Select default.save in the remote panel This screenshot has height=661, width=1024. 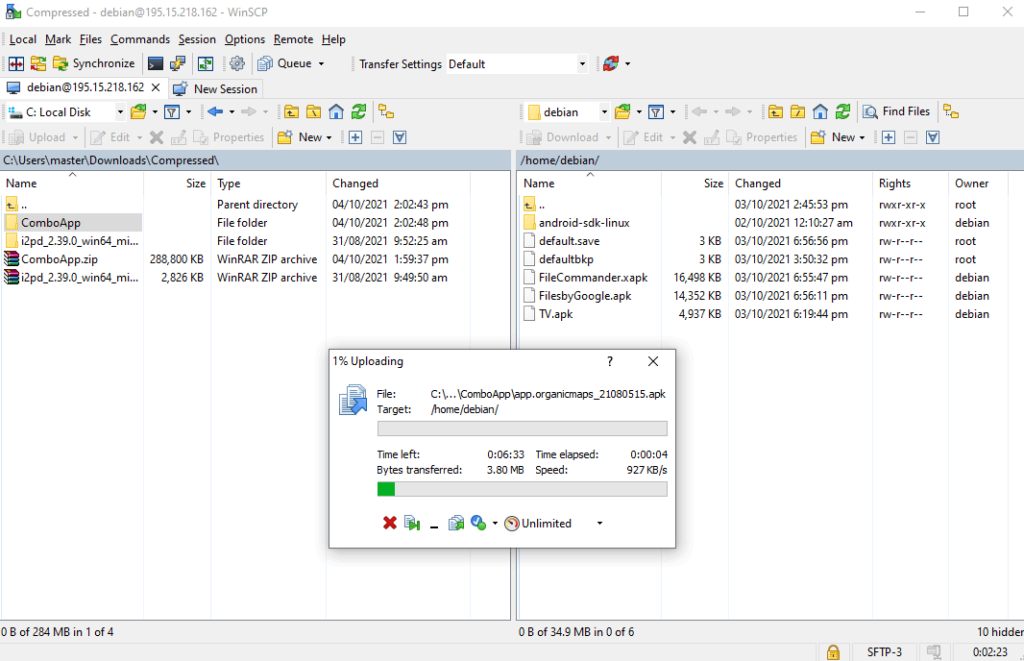click(x=569, y=241)
